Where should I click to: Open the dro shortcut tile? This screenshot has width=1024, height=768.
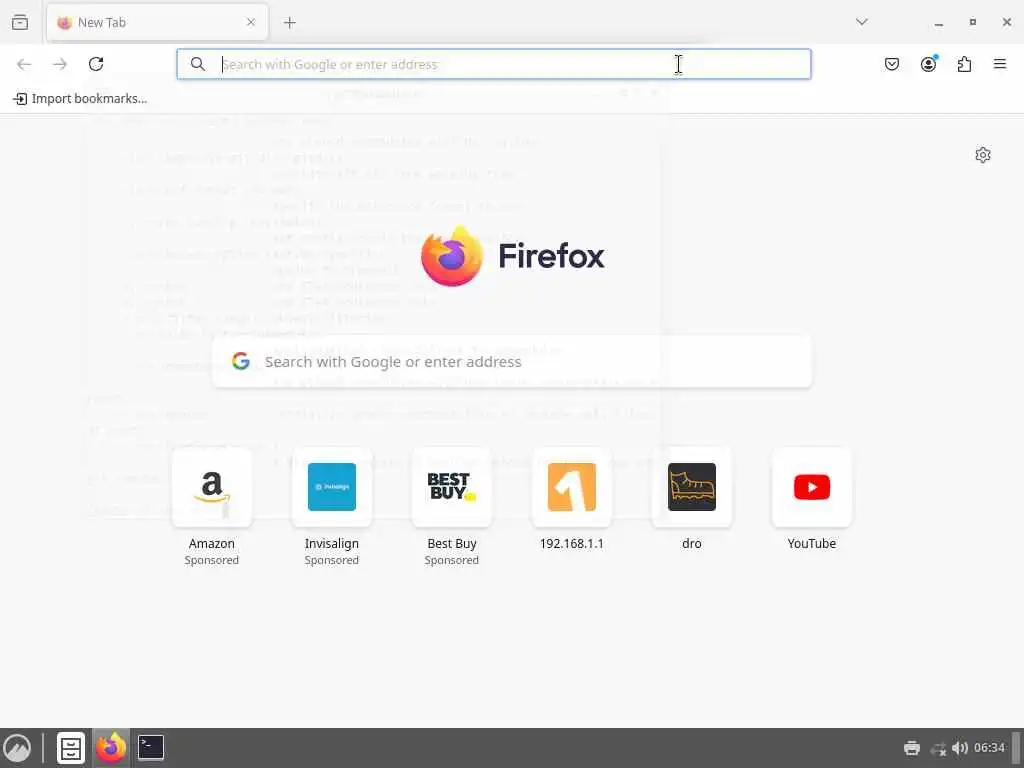pos(692,487)
